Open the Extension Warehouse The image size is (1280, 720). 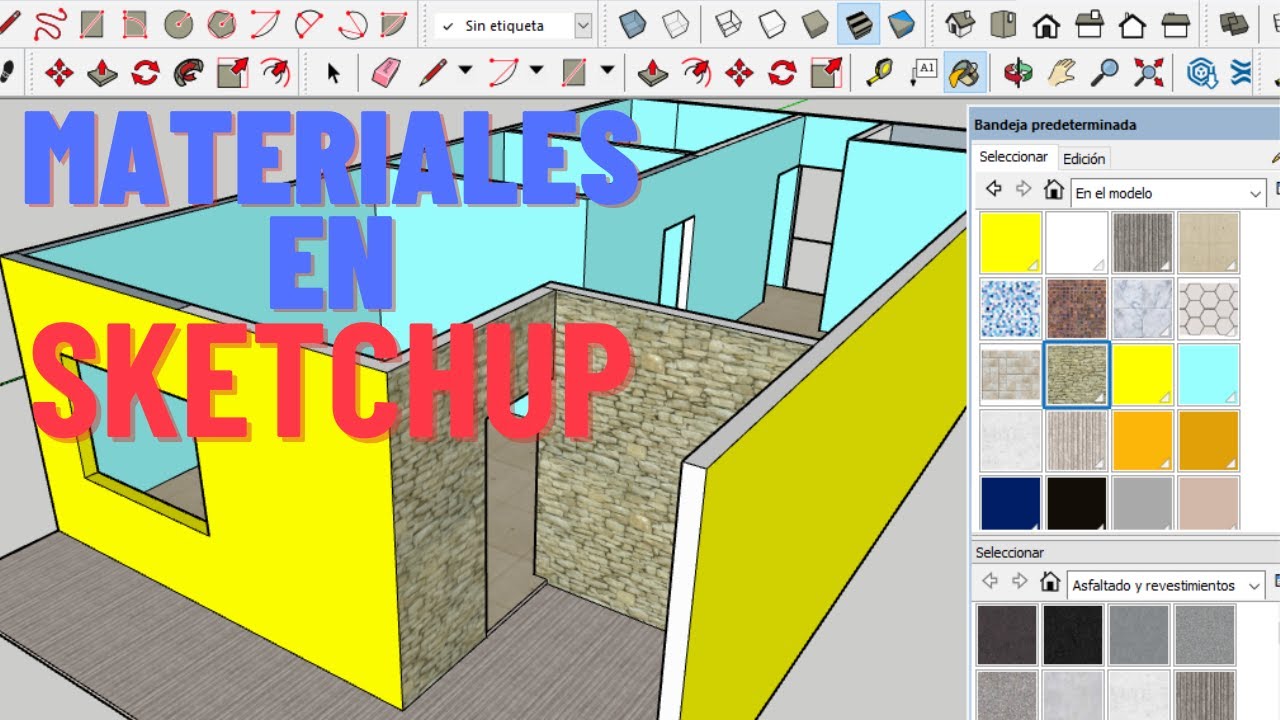click(x=1242, y=72)
